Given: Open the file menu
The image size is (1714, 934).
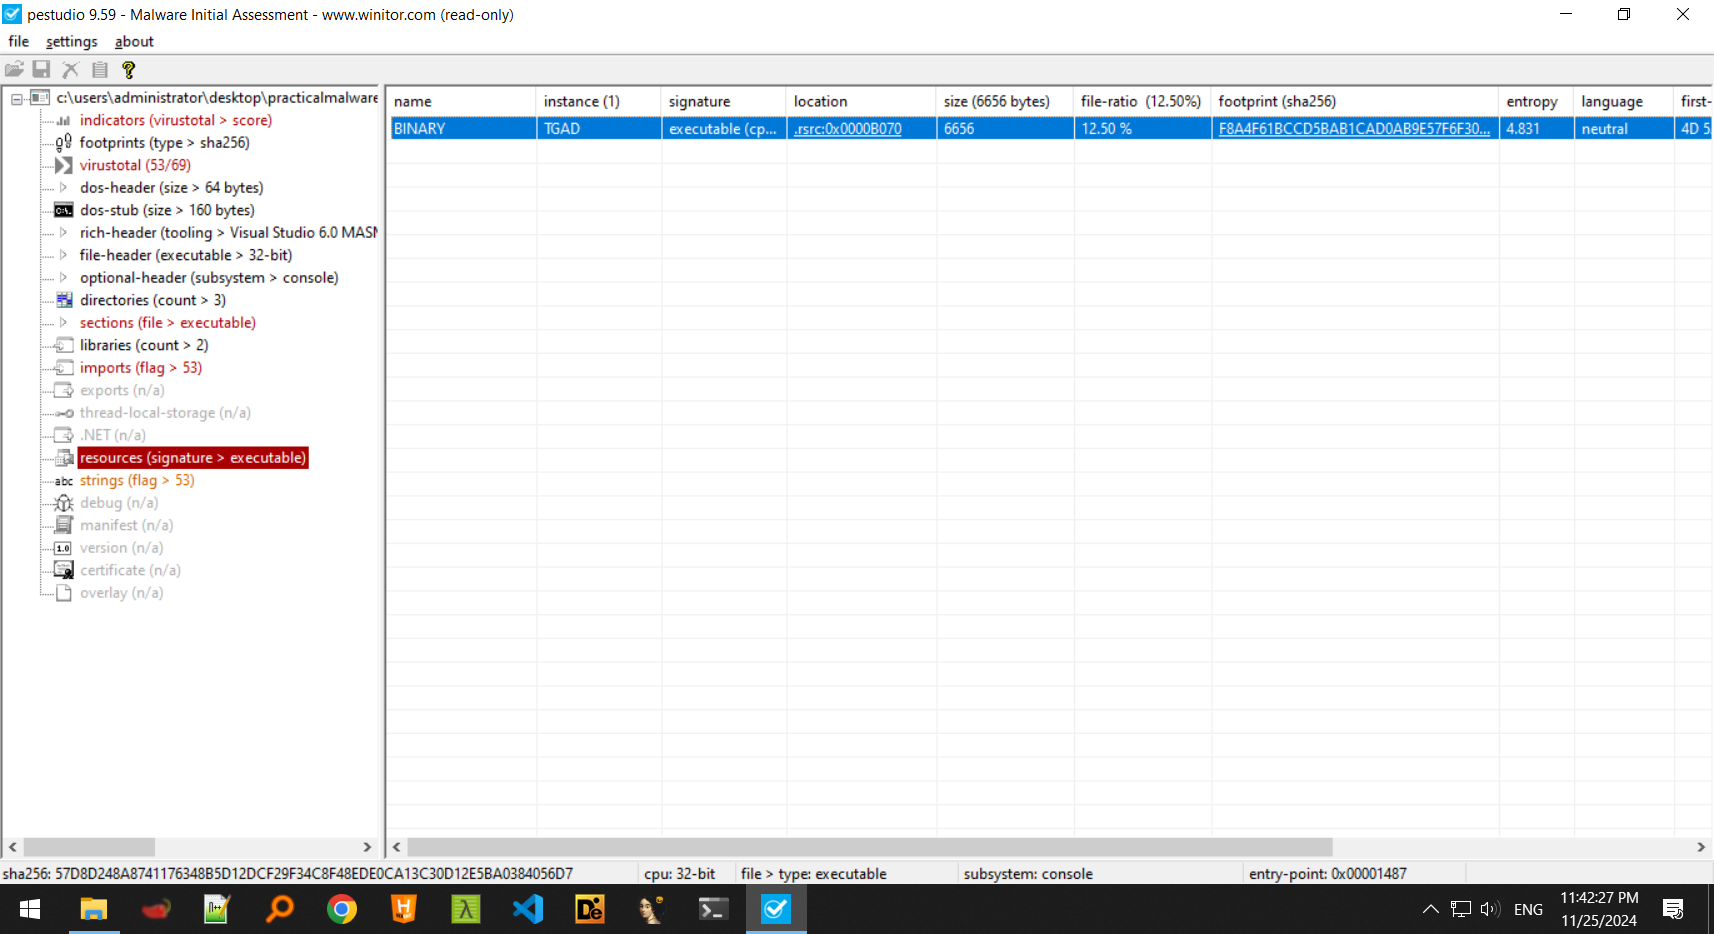Looking at the screenshot, I should coord(18,41).
